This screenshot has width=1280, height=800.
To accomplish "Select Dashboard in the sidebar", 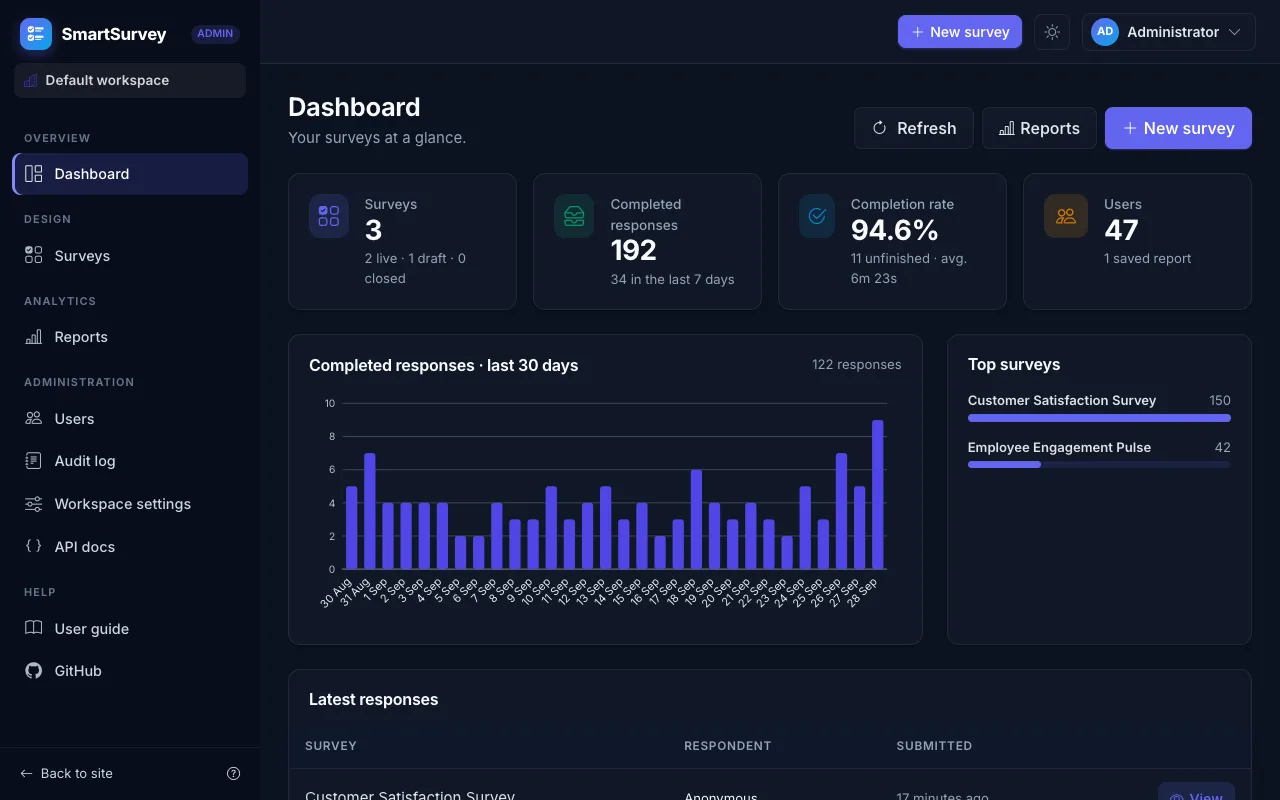I will click(x=130, y=174).
